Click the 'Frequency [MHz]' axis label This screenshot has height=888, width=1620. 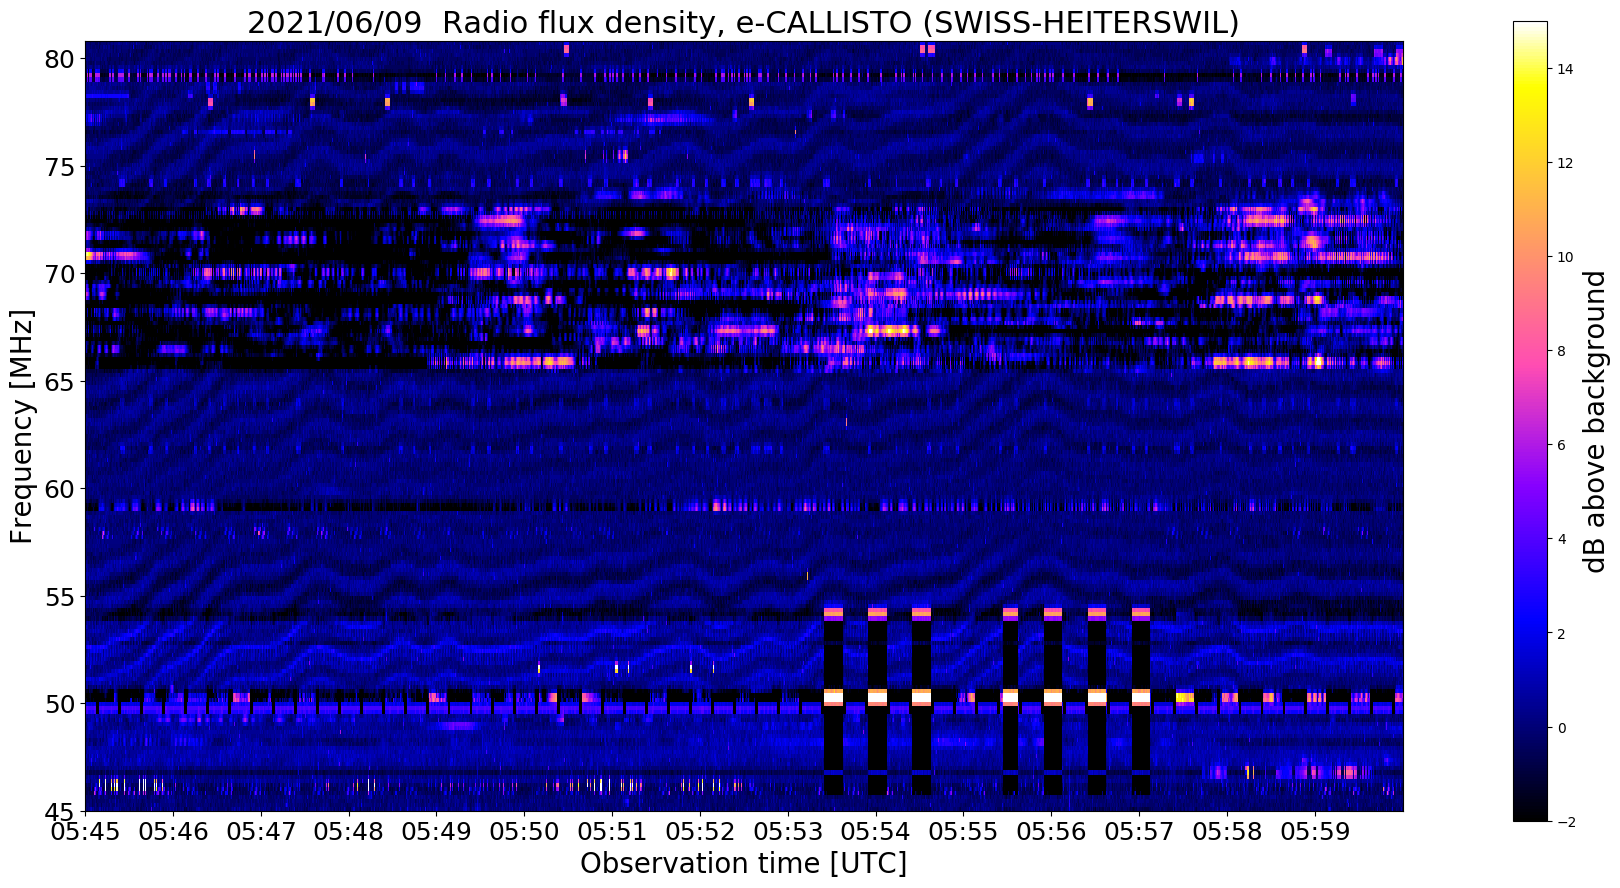(x=22, y=426)
